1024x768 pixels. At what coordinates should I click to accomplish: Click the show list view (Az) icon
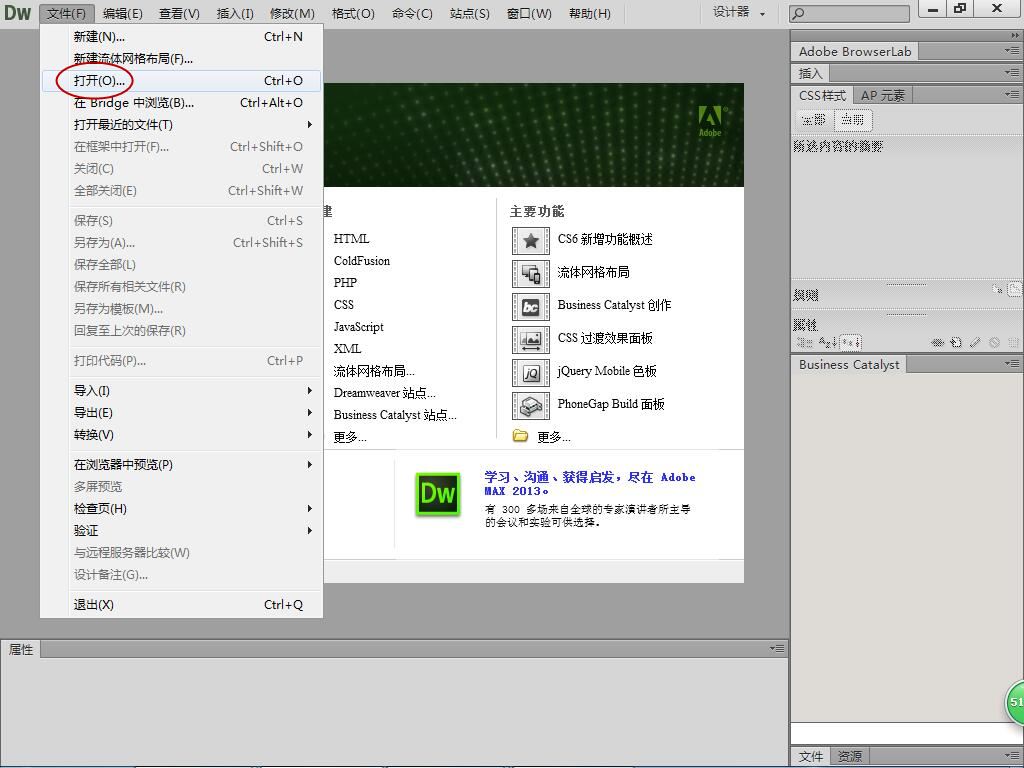(827, 342)
